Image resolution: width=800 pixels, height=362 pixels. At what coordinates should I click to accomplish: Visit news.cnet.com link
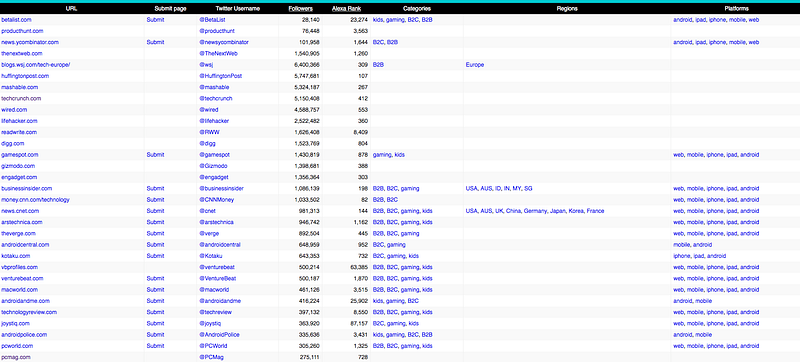click(20, 211)
